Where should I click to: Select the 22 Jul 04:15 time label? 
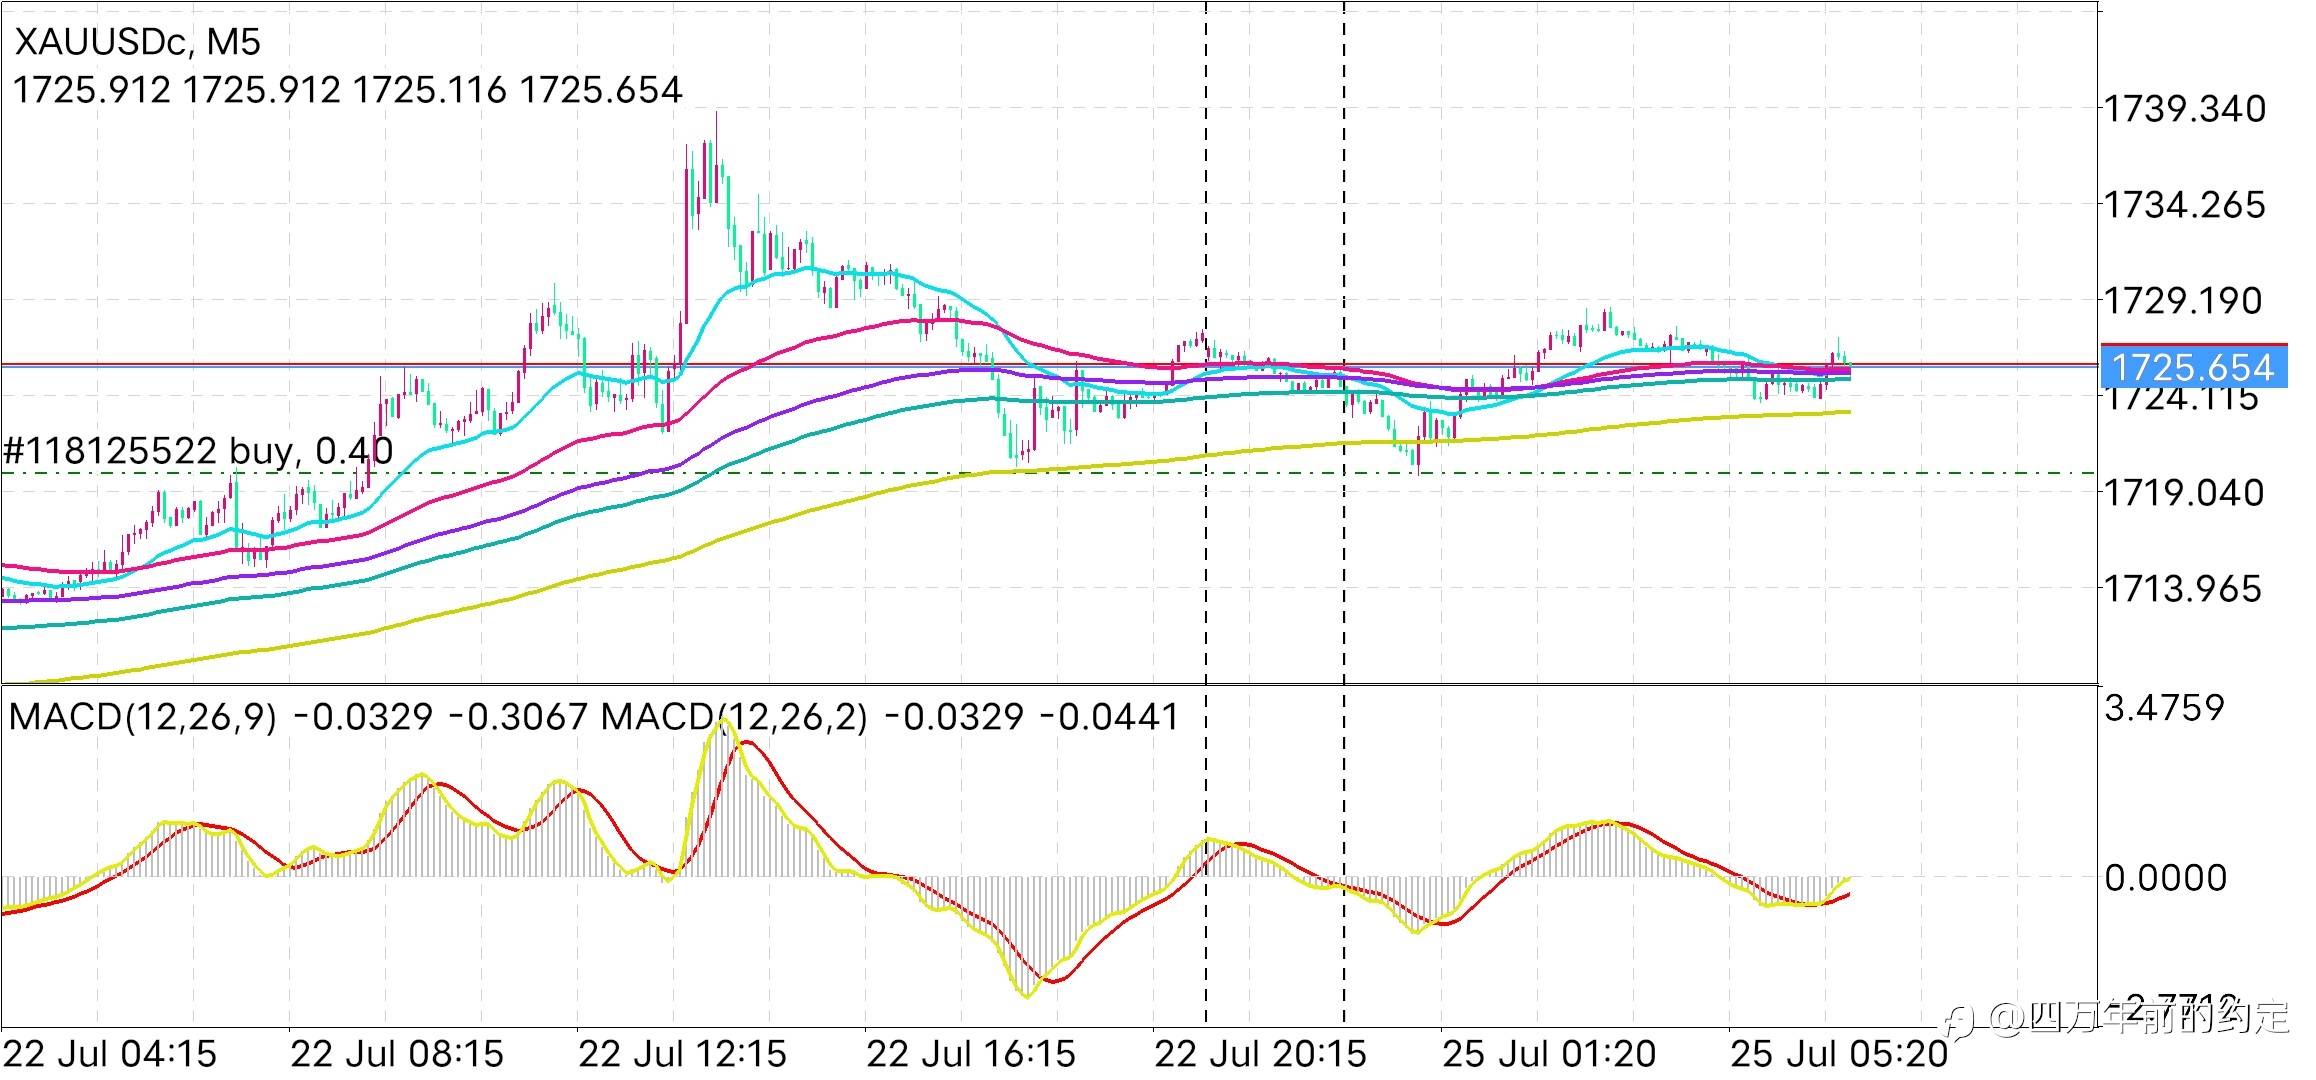point(110,1054)
